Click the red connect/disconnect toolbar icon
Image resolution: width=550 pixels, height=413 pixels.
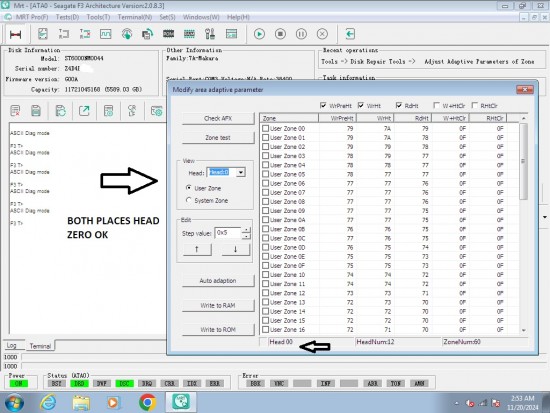[x=15, y=34]
